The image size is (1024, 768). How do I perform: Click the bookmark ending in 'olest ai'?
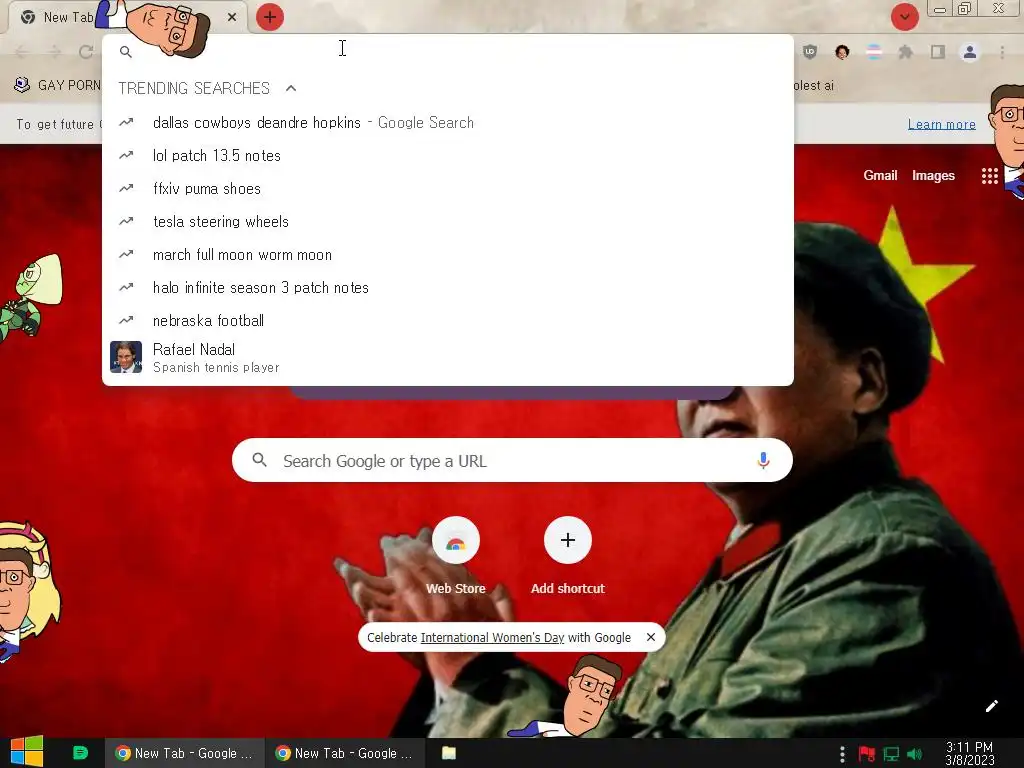pos(814,85)
